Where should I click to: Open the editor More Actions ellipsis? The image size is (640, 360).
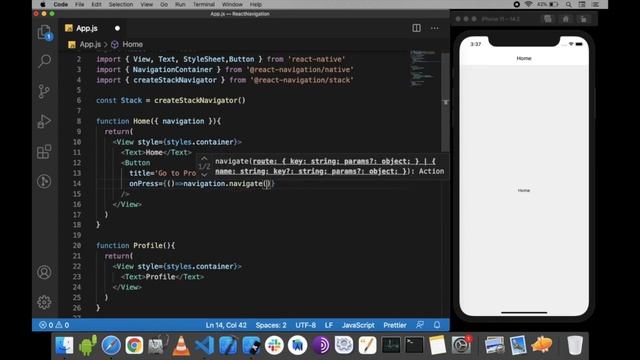tap(435, 28)
